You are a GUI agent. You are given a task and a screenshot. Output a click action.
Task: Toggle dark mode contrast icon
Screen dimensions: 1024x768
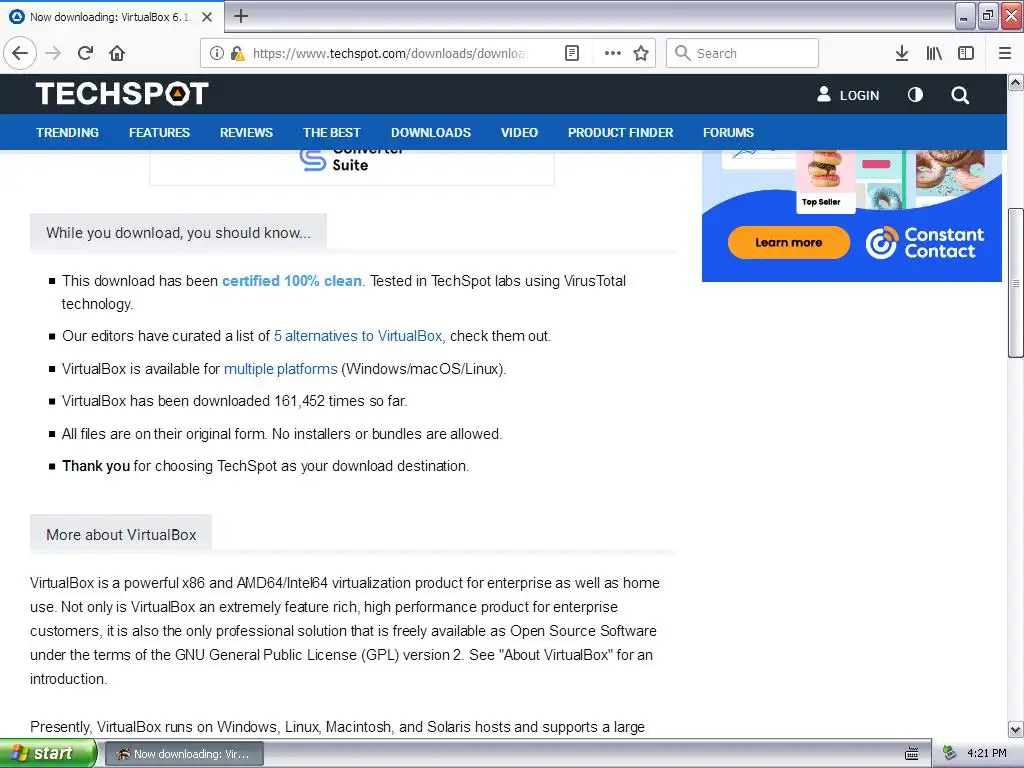(916, 95)
